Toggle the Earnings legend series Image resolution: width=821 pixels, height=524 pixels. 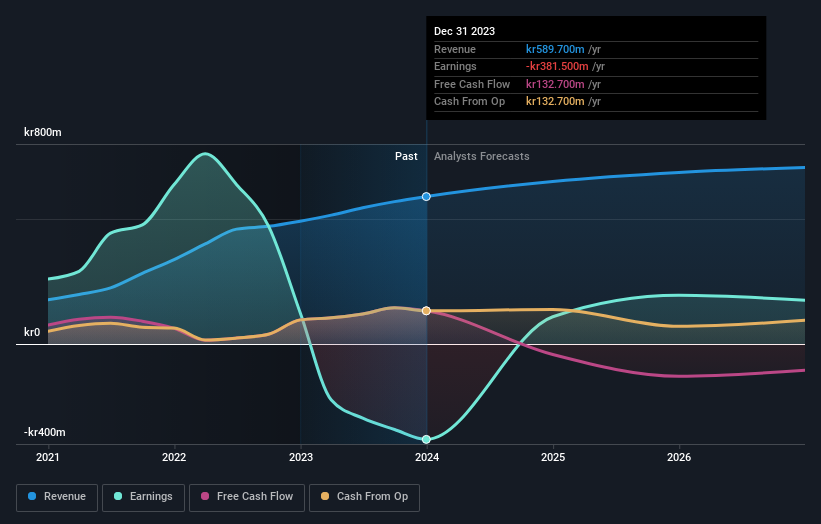[x=143, y=497]
